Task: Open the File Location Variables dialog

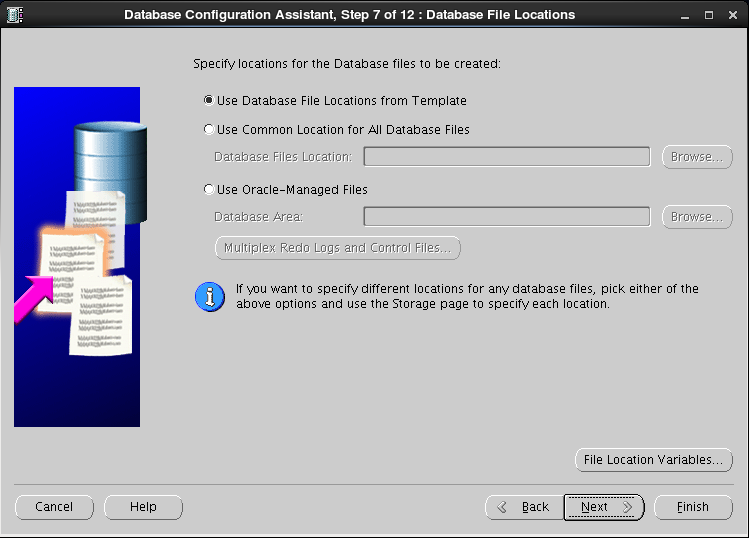Action: tap(653, 460)
